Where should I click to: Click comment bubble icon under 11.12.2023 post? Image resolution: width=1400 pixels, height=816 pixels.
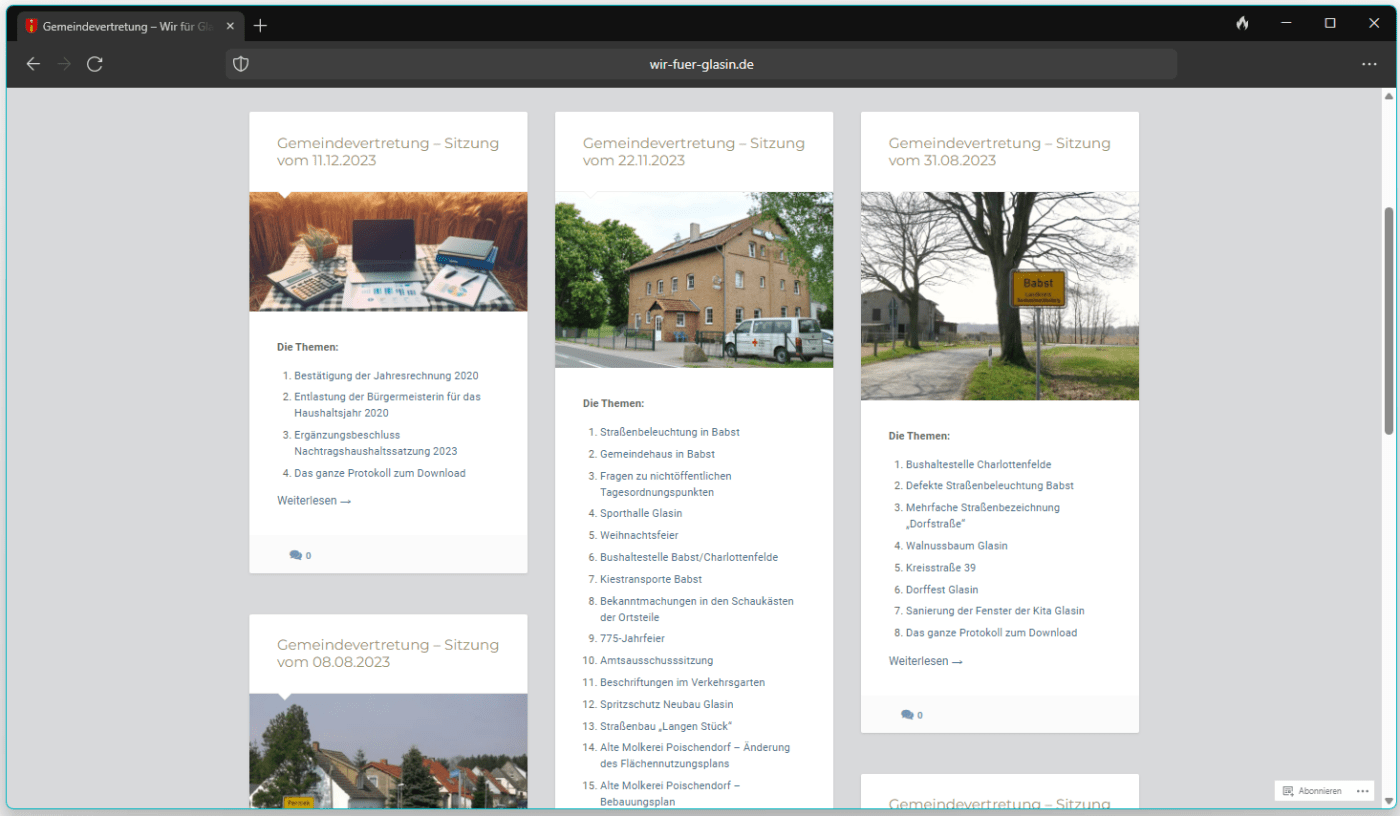point(295,555)
